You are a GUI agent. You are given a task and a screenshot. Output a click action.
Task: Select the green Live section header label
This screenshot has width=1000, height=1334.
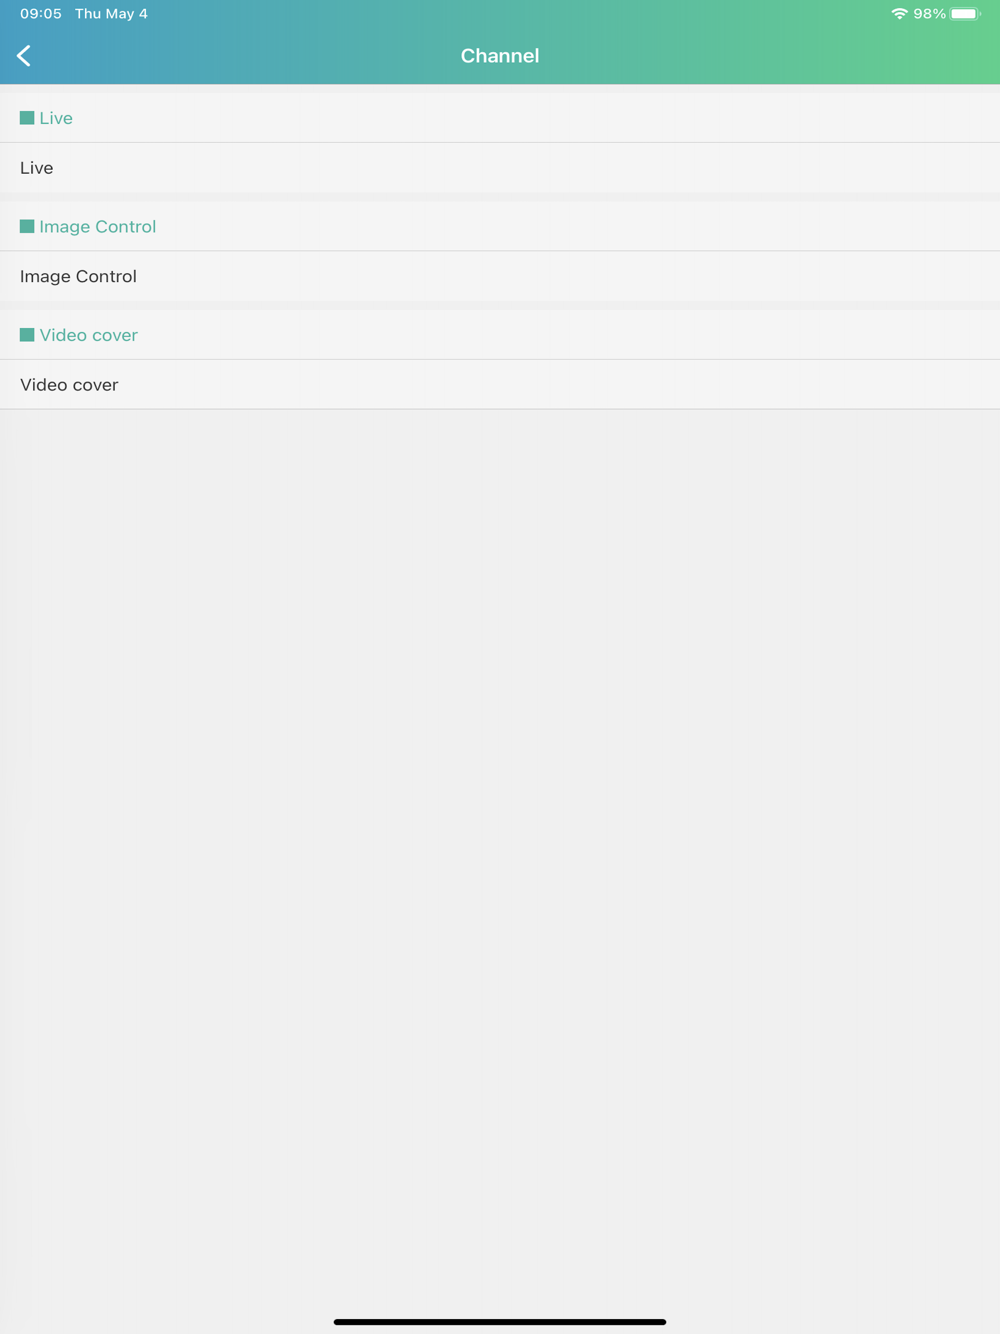[56, 118]
